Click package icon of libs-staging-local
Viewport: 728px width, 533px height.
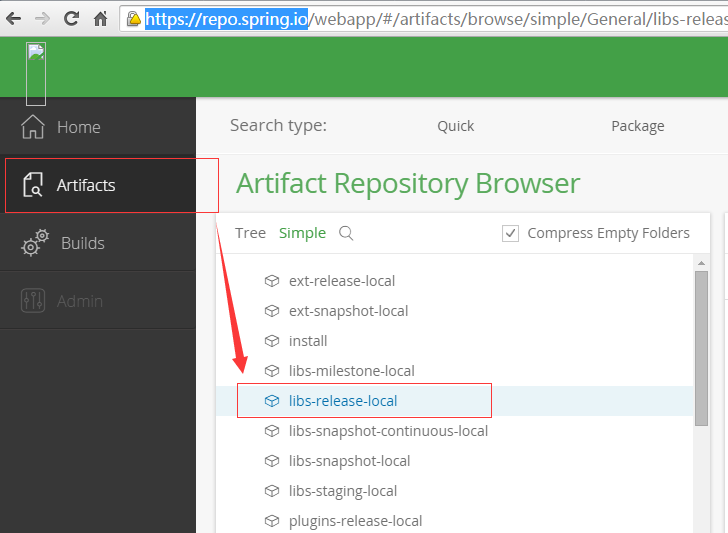[x=272, y=491]
